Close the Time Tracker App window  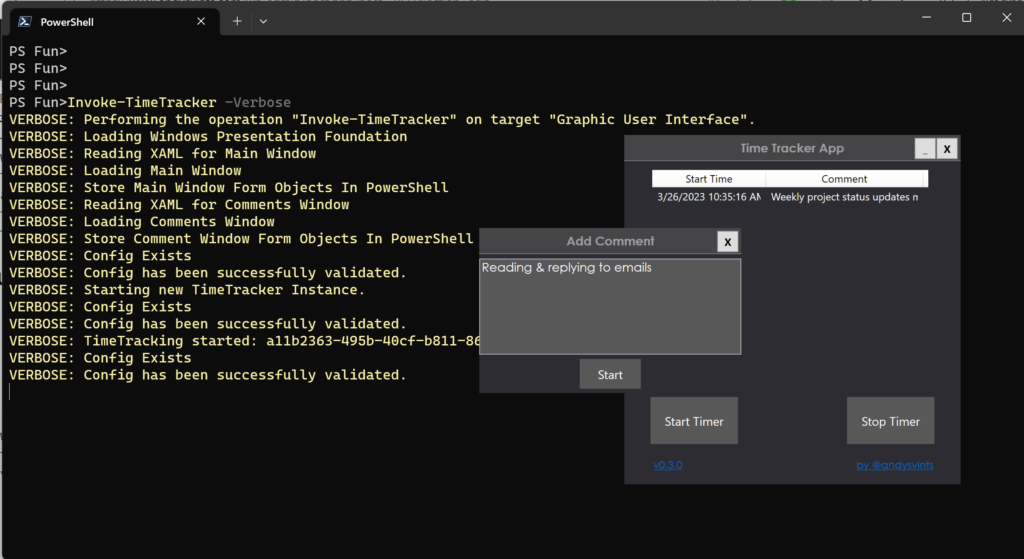point(947,149)
